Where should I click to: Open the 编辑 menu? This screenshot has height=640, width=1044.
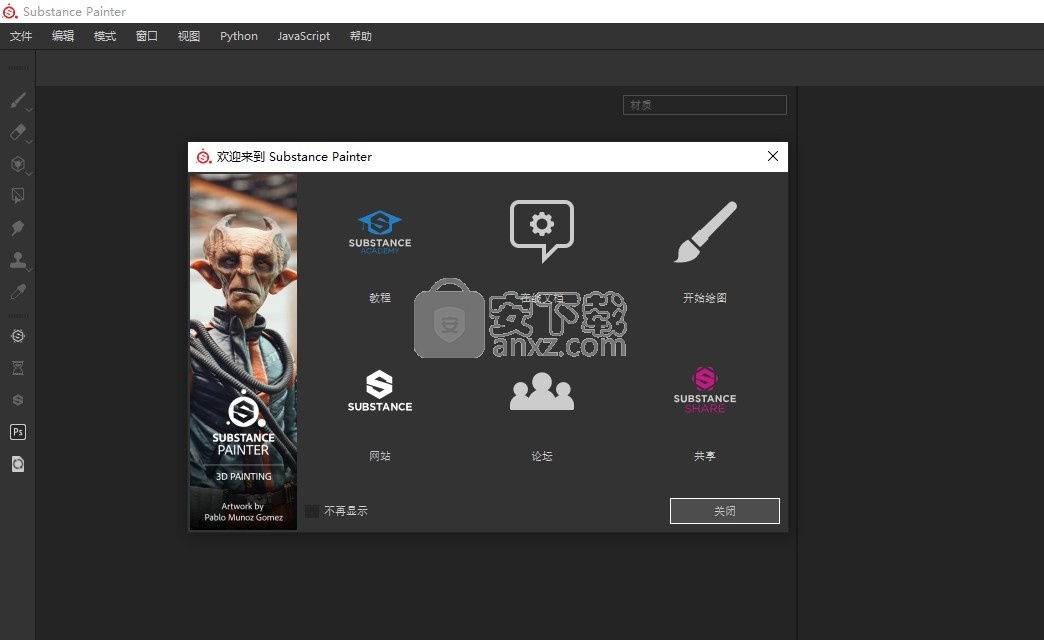63,36
